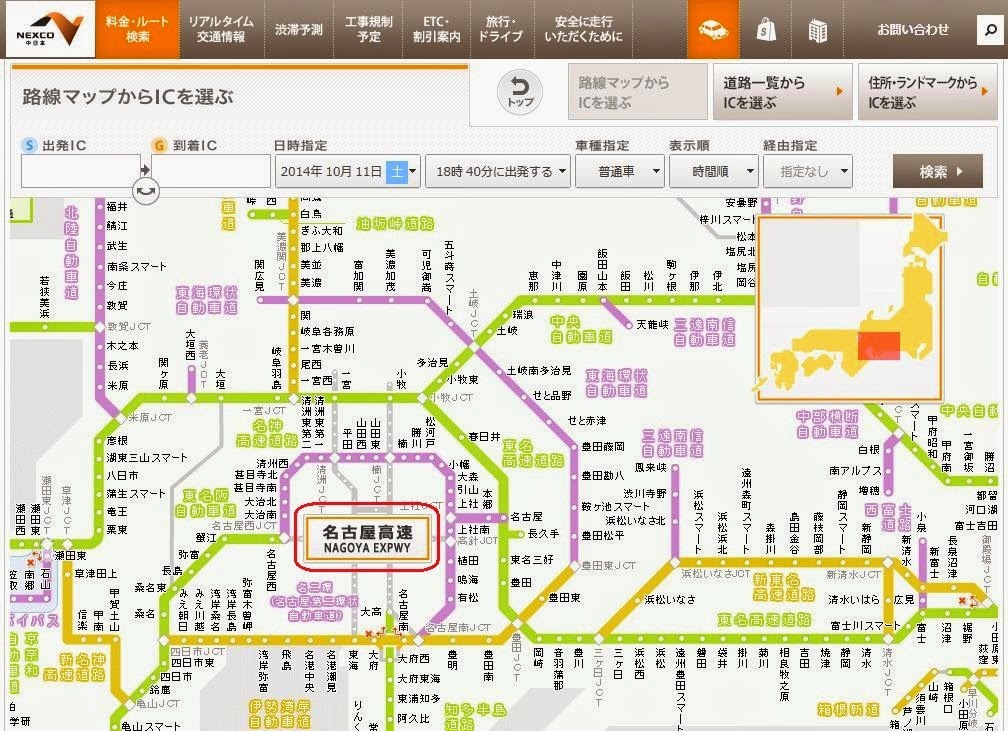This screenshot has width=1008, height=731.
Task: Click the トップ return arrow button
Action: click(x=519, y=93)
